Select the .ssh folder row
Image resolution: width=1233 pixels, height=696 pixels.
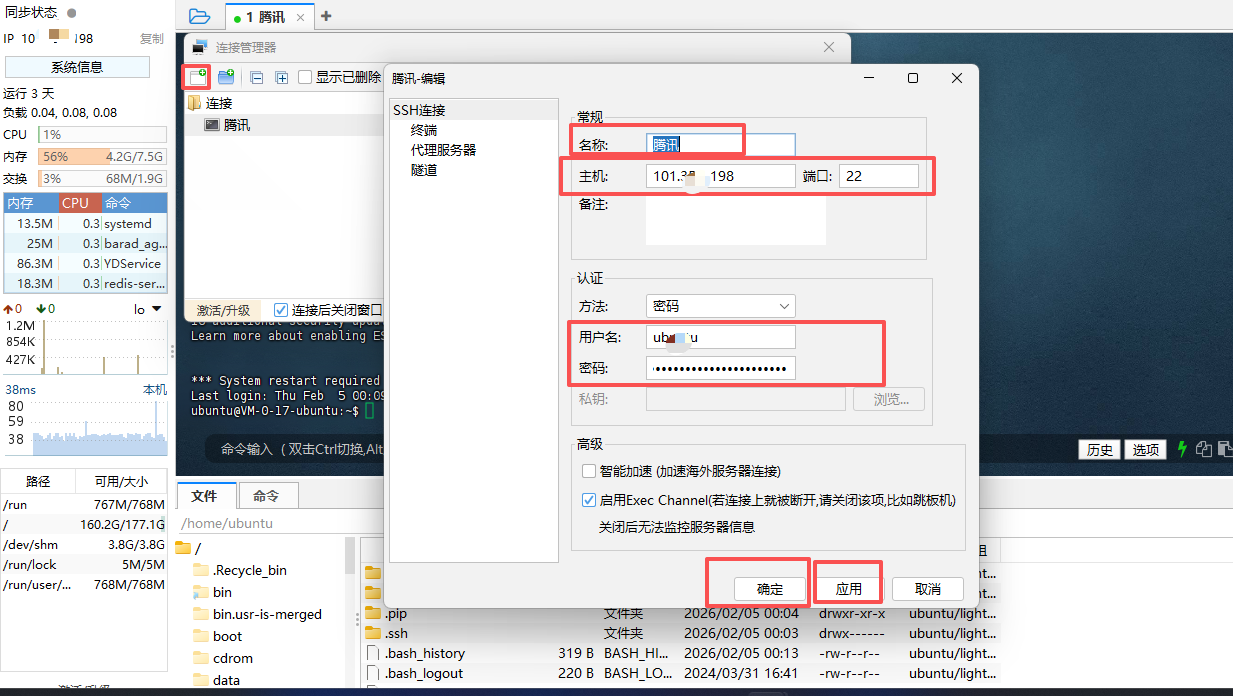[680, 633]
